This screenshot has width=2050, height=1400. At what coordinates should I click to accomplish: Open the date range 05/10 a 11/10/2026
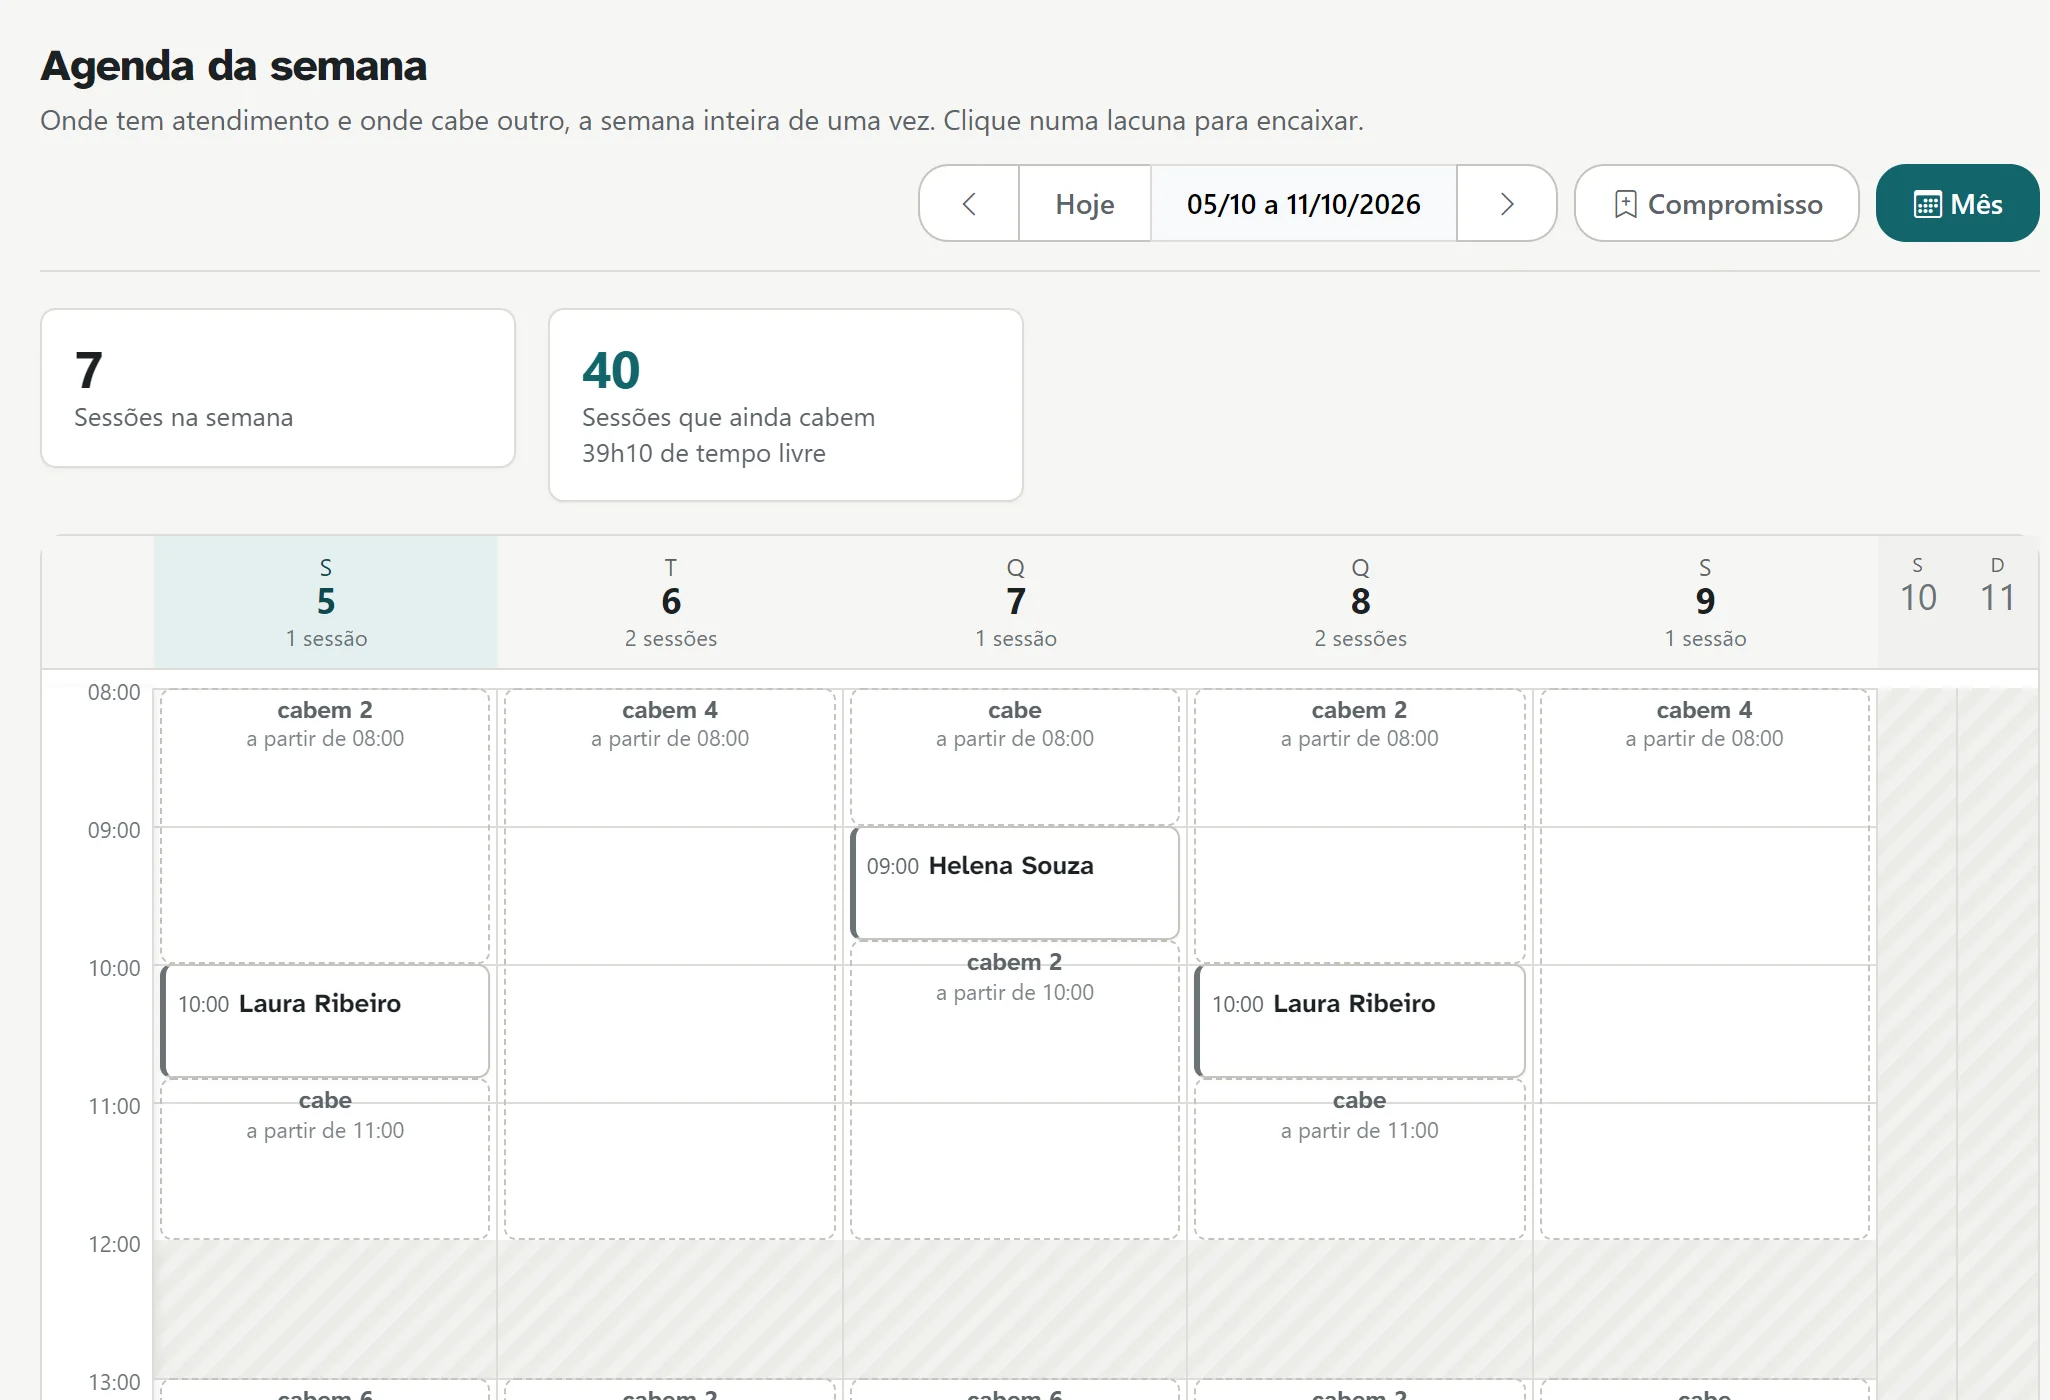click(x=1304, y=204)
